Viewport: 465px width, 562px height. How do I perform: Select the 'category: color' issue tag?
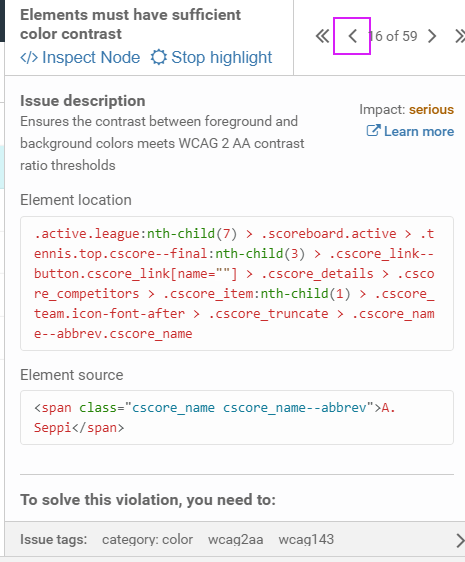click(147, 540)
